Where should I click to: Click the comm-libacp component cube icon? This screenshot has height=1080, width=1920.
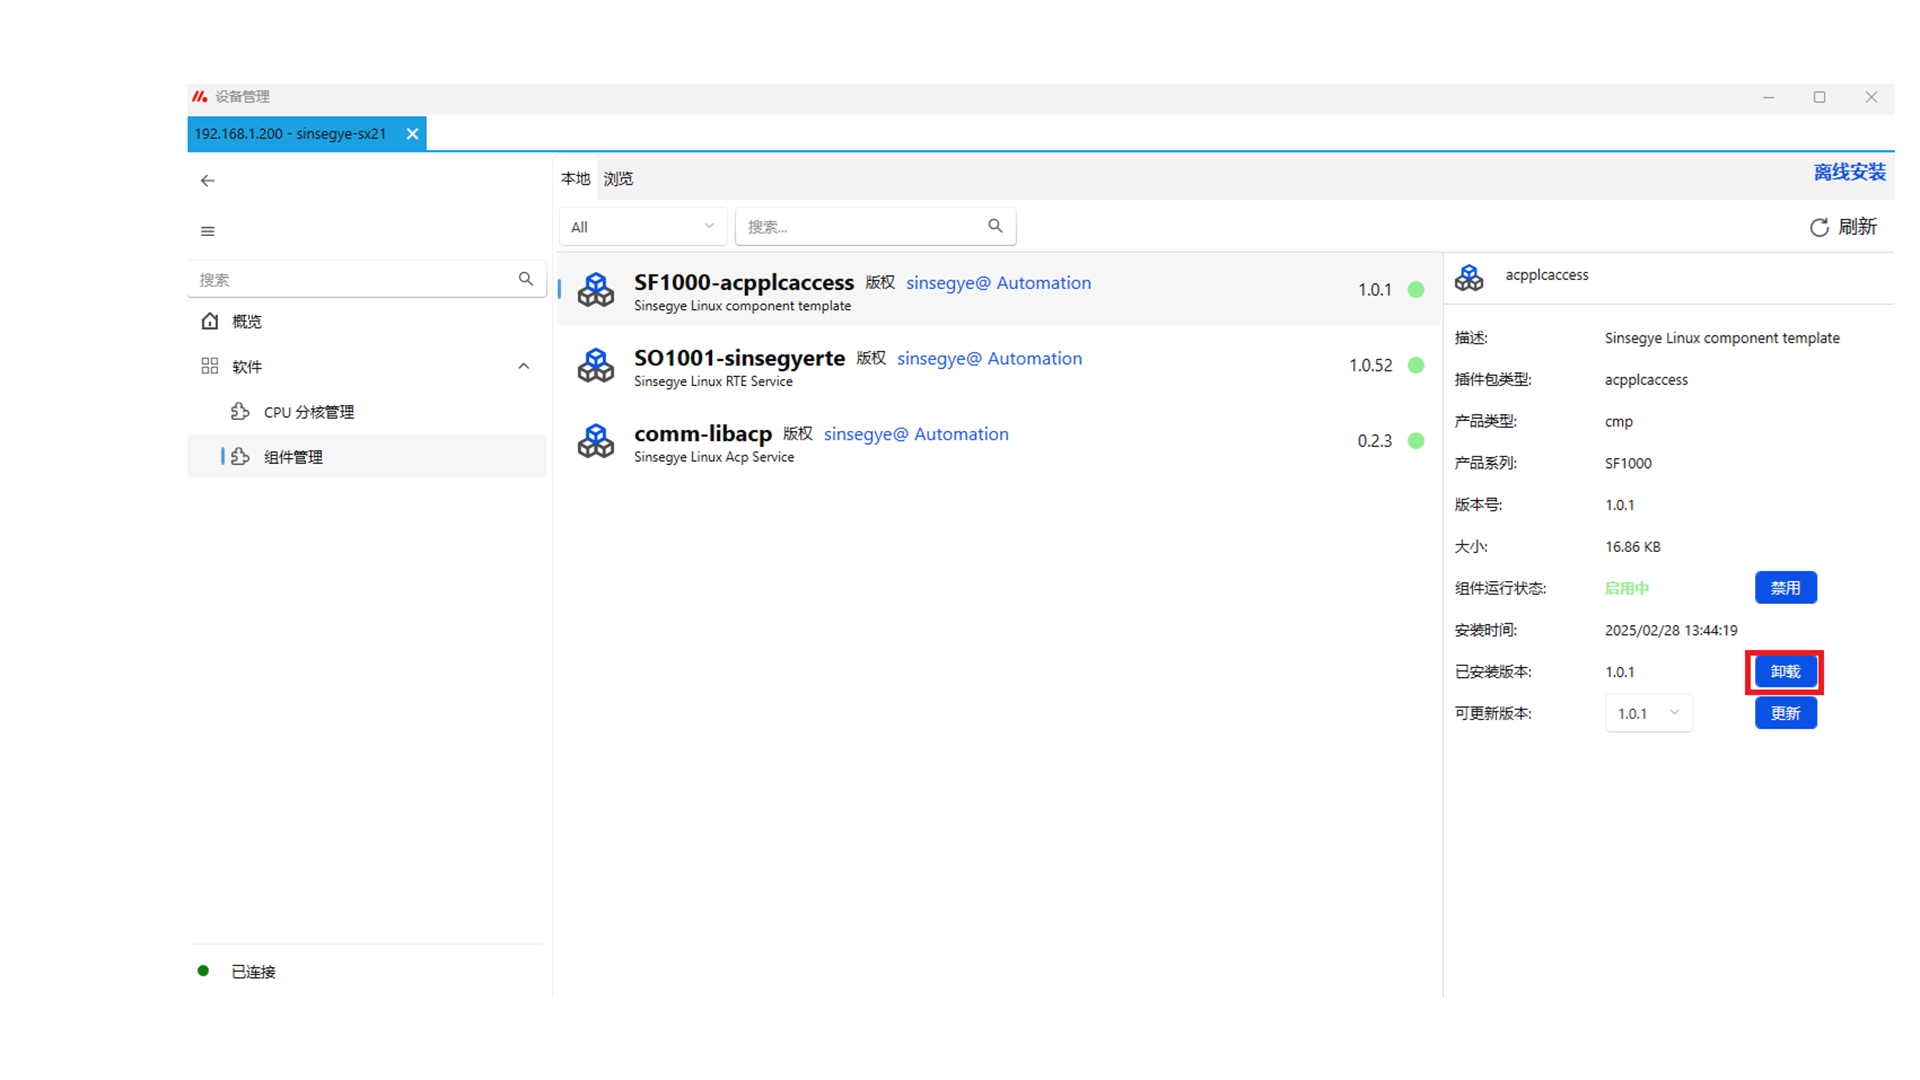click(x=596, y=441)
